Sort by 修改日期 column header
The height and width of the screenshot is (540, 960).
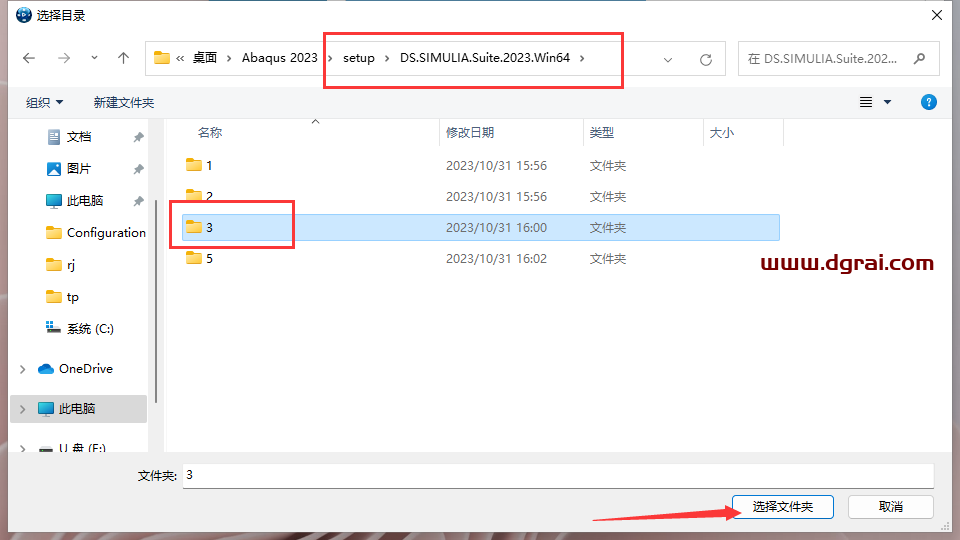point(470,132)
